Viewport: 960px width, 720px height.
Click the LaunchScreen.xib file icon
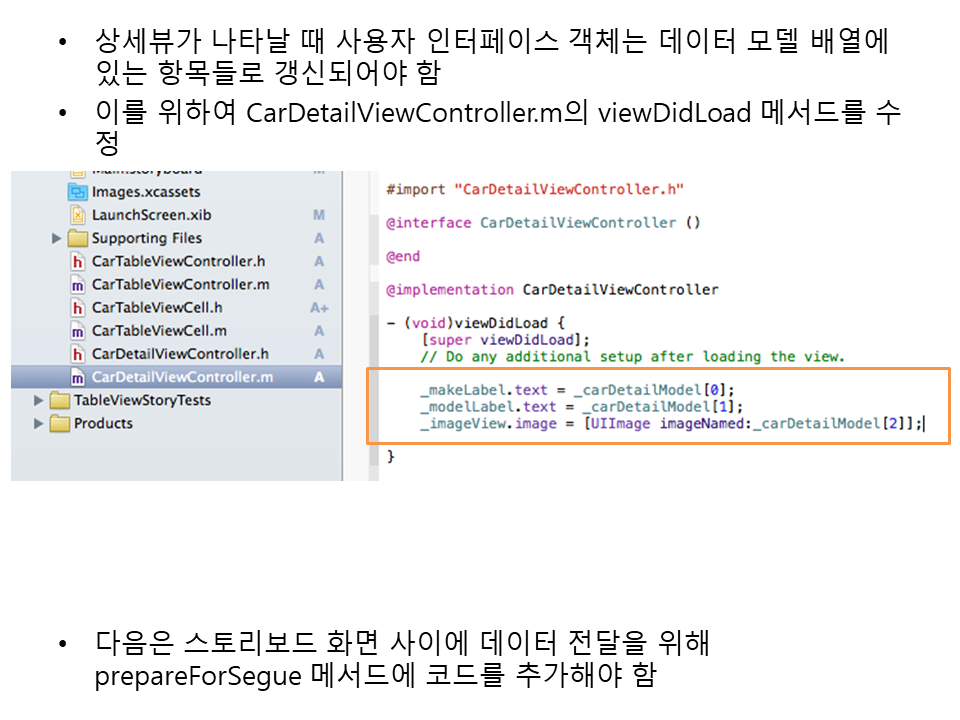77,215
